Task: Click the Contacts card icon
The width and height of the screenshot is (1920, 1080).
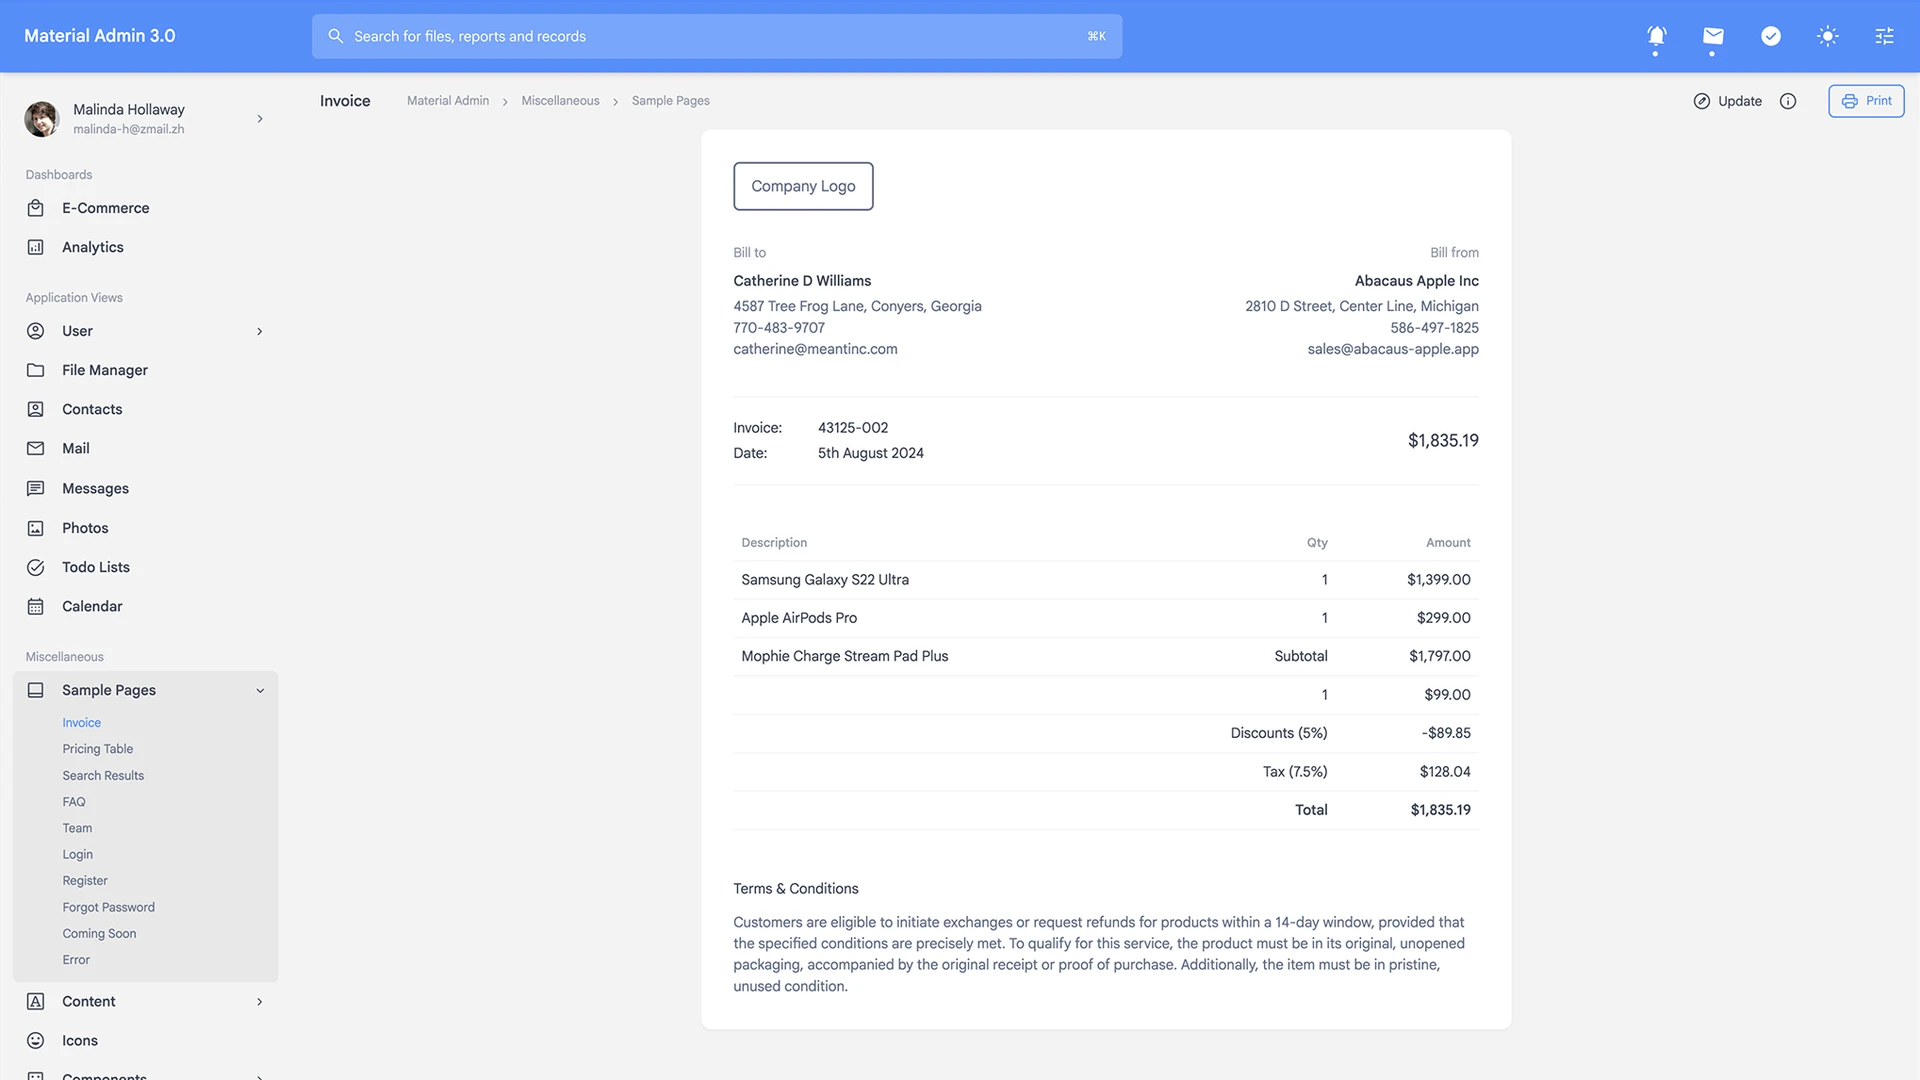Action: click(x=35, y=409)
